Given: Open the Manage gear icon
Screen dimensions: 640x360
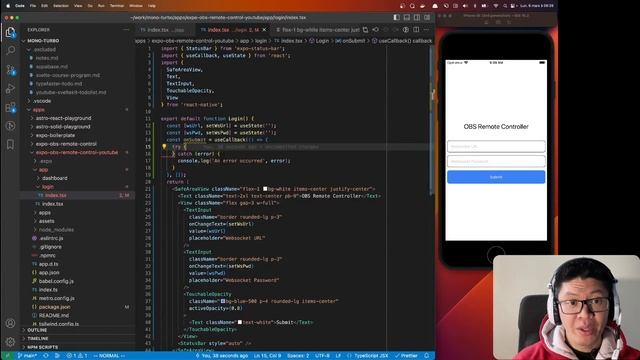Looking at the screenshot, I should [11, 341].
